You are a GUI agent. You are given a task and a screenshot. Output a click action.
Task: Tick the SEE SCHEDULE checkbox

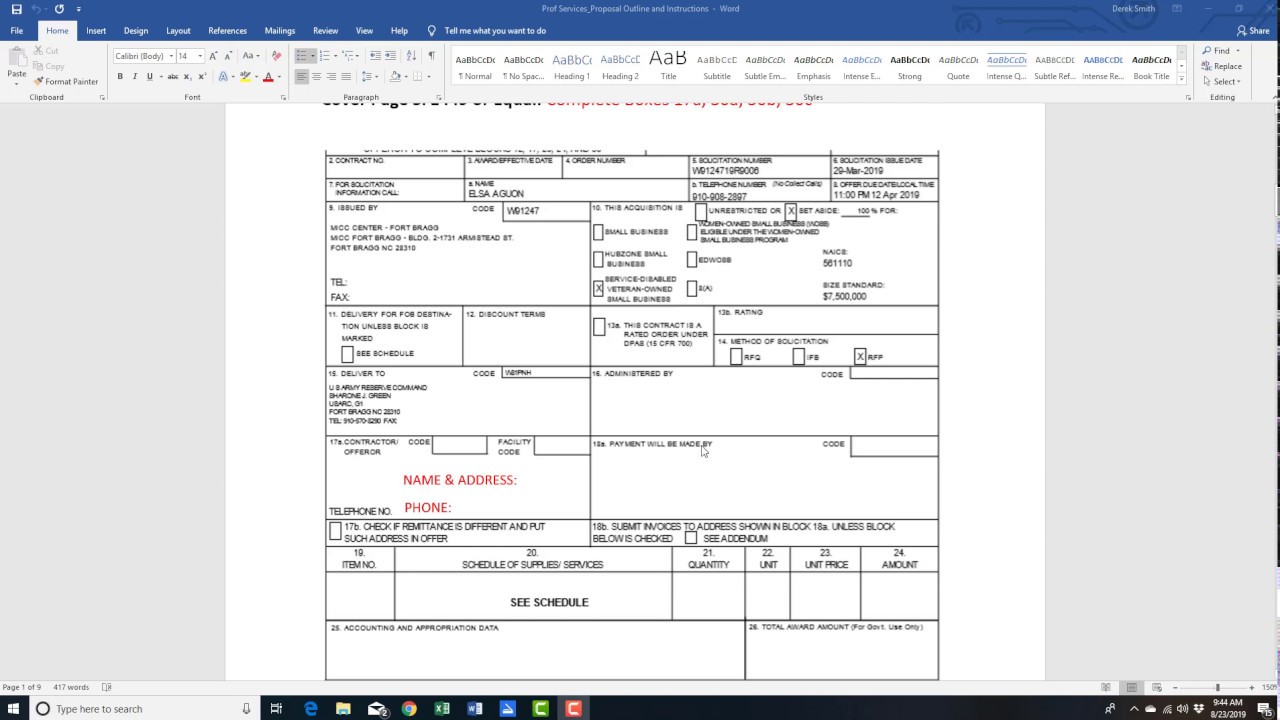(x=347, y=354)
